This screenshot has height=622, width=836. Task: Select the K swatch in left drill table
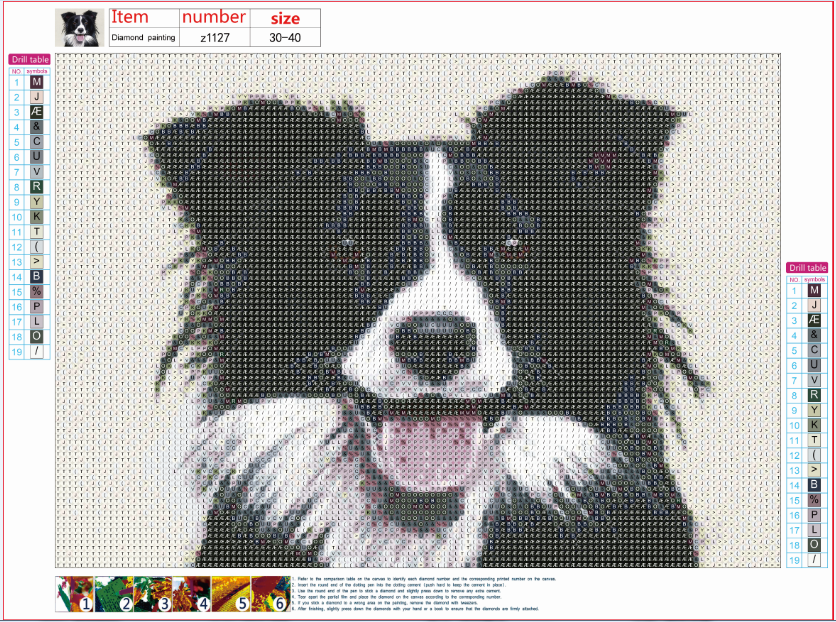(x=36, y=216)
